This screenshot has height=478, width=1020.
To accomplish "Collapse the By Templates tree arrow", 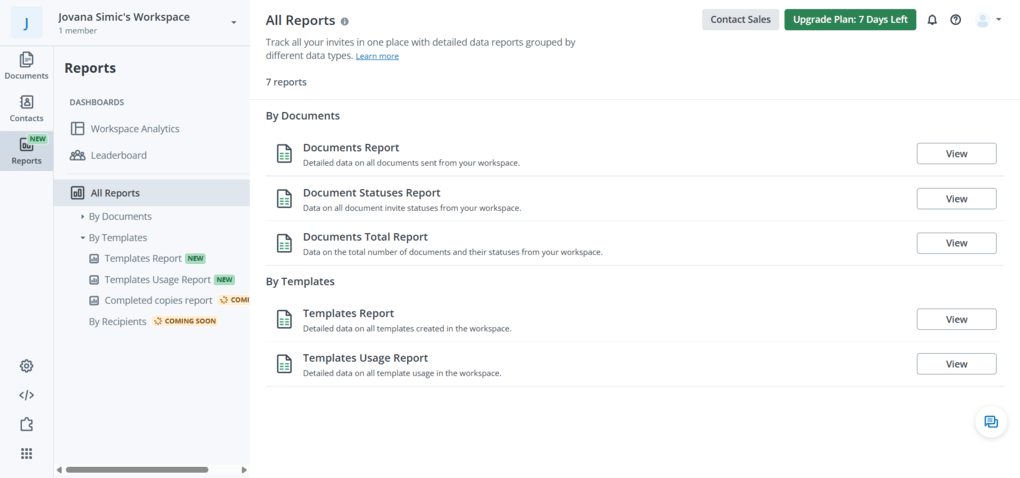I will click(83, 238).
